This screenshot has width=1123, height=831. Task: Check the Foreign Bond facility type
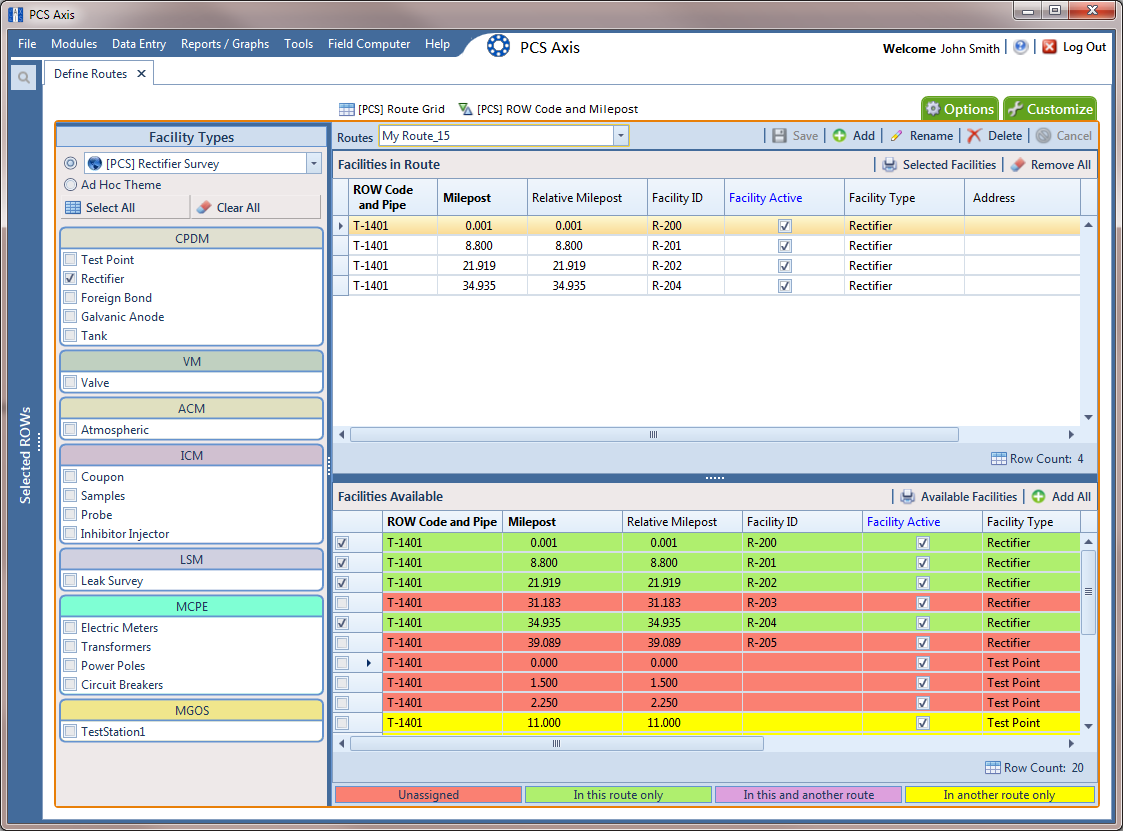click(70, 297)
